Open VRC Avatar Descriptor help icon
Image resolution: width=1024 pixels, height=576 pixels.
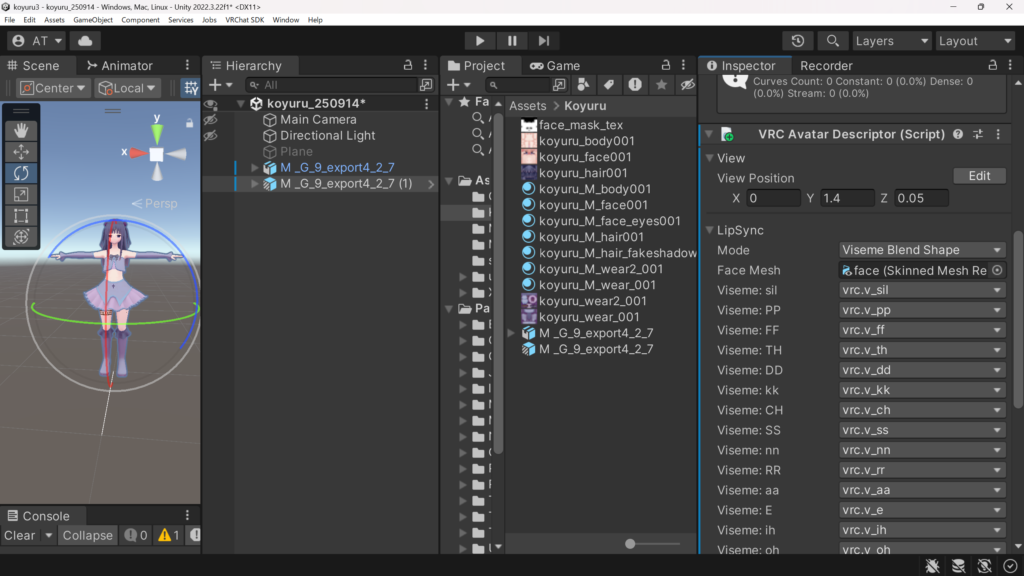click(x=957, y=134)
